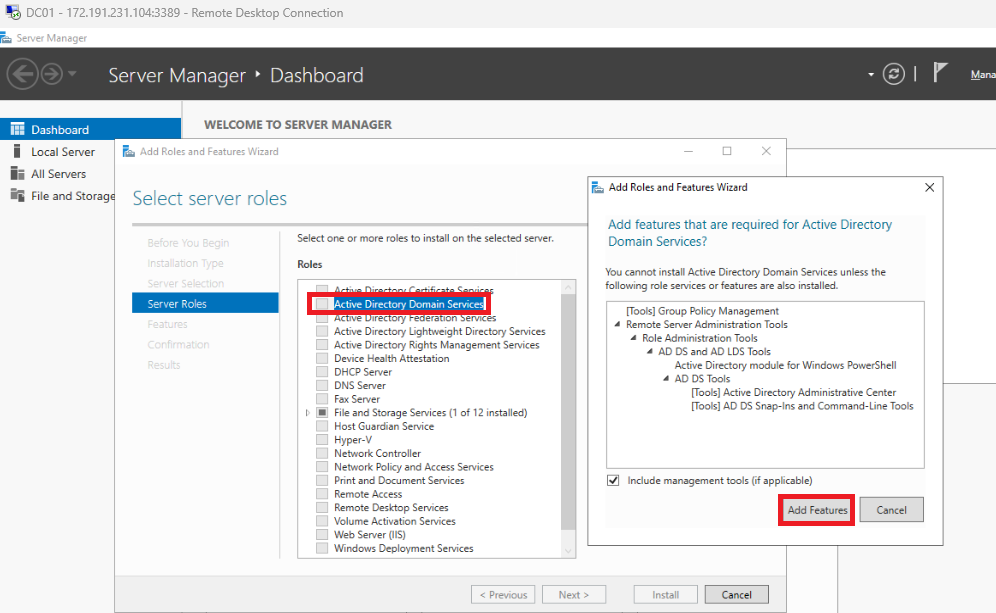The width and height of the screenshot is (996, 613).
Task: Click the wizard icon in the Add features dialog
Action: (598, 187)
